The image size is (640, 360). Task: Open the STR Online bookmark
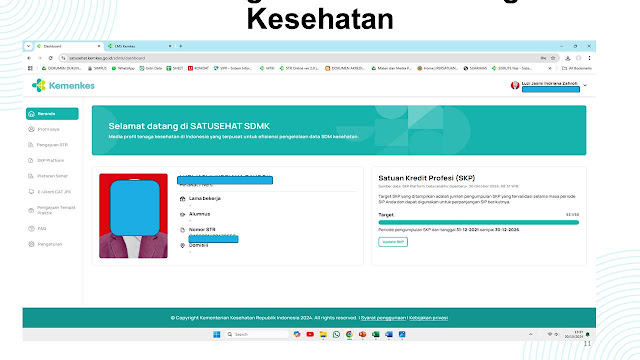click(299, 68)
